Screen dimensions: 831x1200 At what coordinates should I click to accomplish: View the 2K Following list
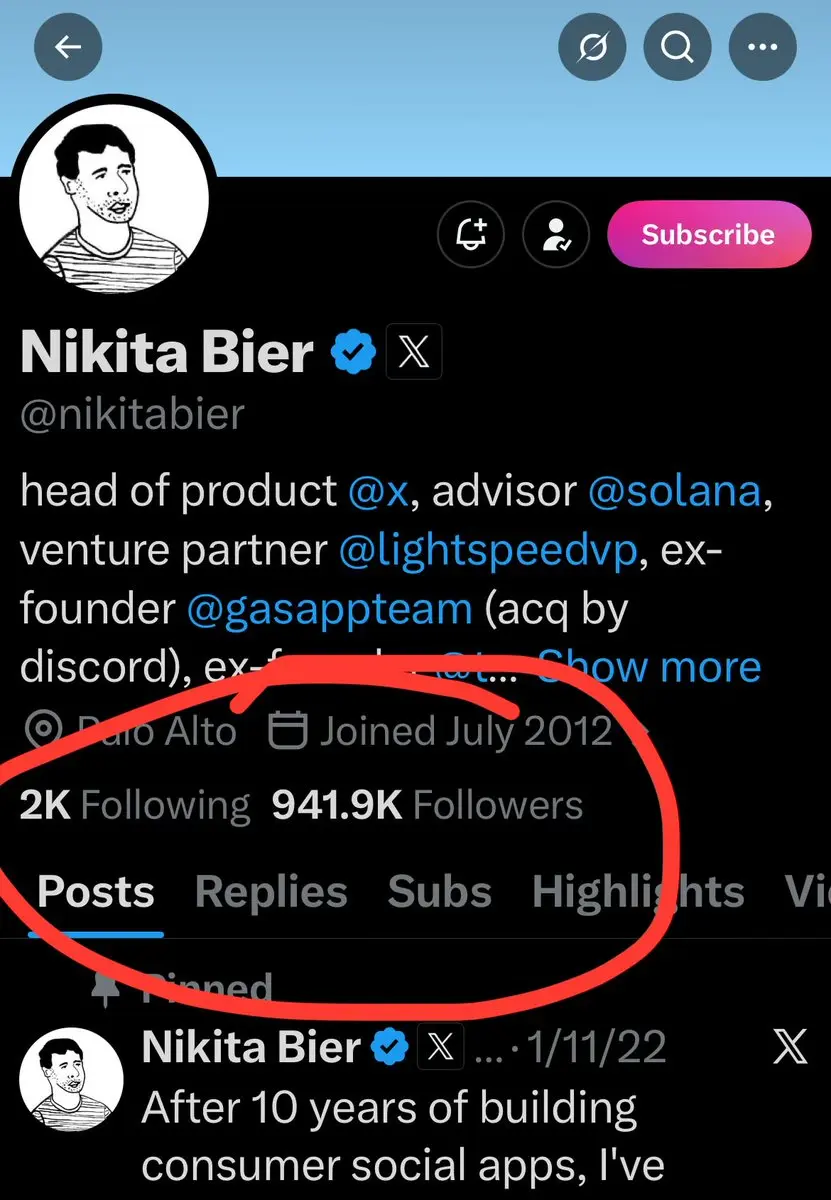134,805
